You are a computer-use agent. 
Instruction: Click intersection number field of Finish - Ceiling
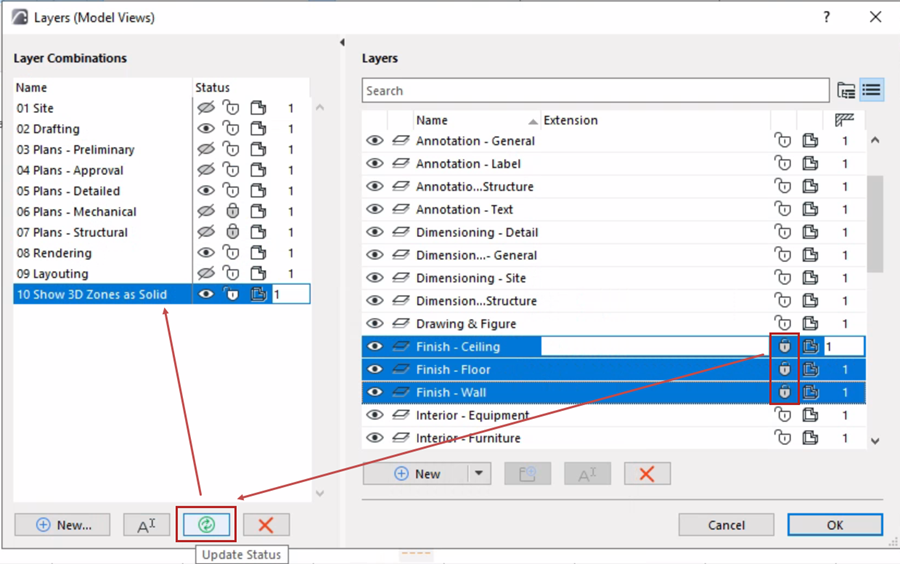tap(844, 347)
